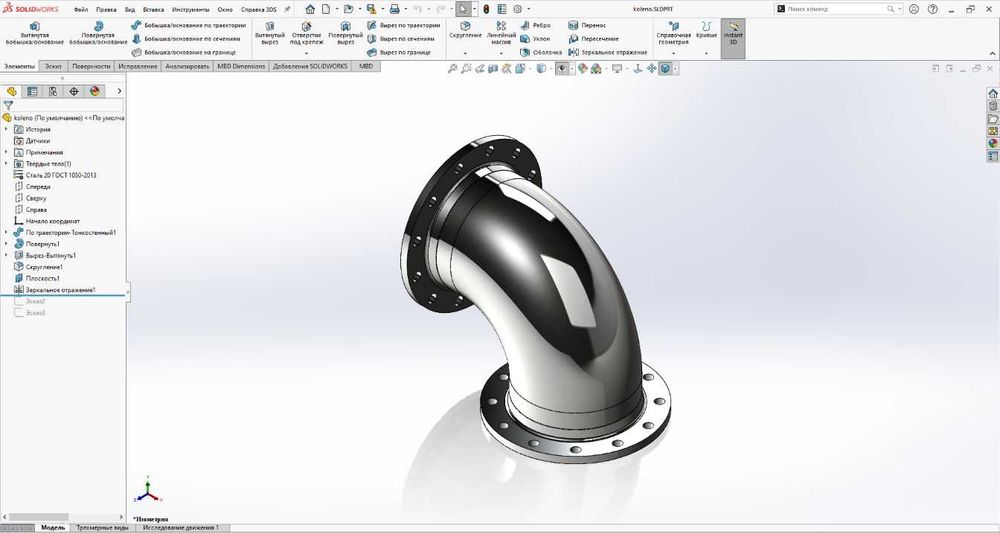Open the DimXpertManager crosshair tab
The height and width of the screenshot is (533, 1000).
[x=74, y=91]
